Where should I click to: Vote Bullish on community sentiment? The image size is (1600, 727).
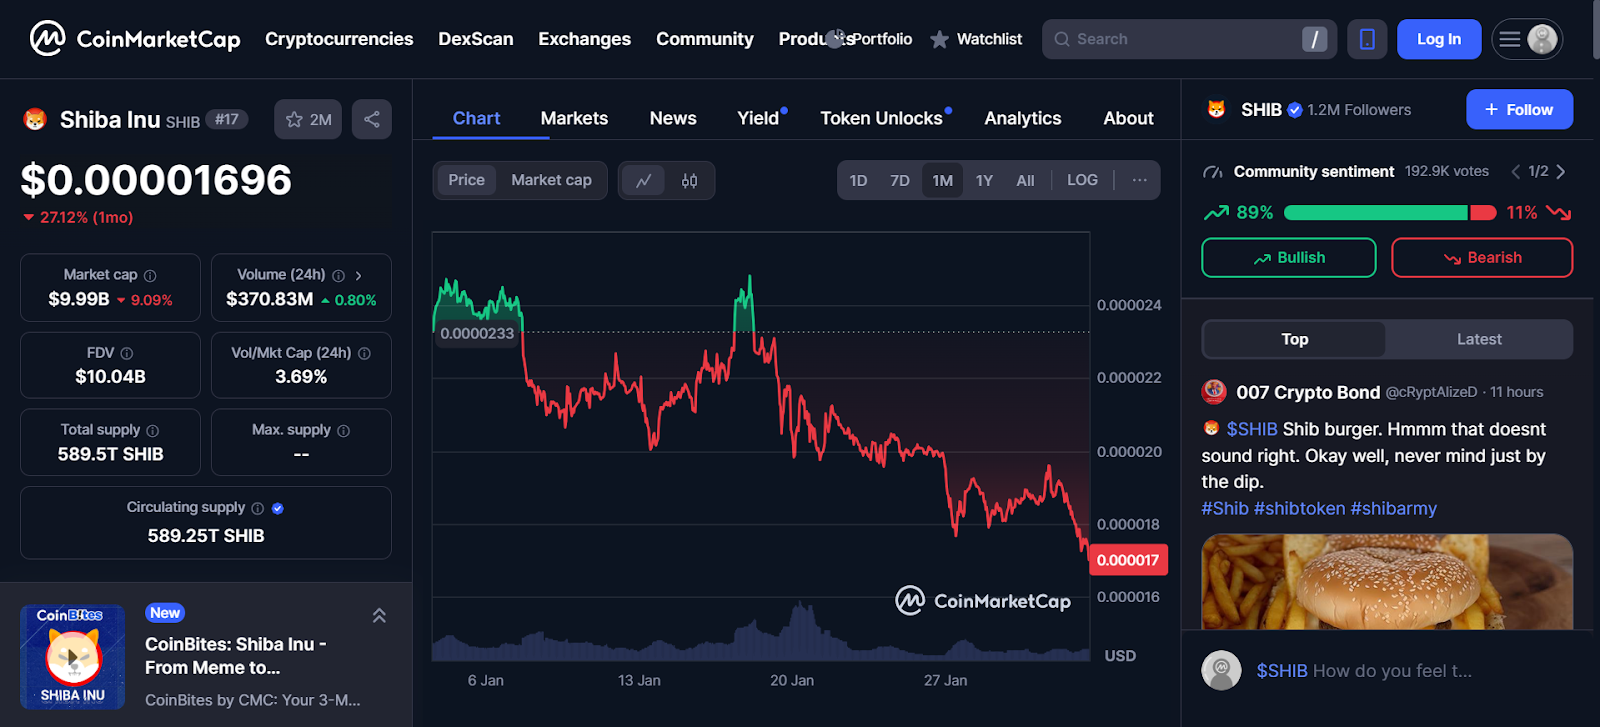1288,258
